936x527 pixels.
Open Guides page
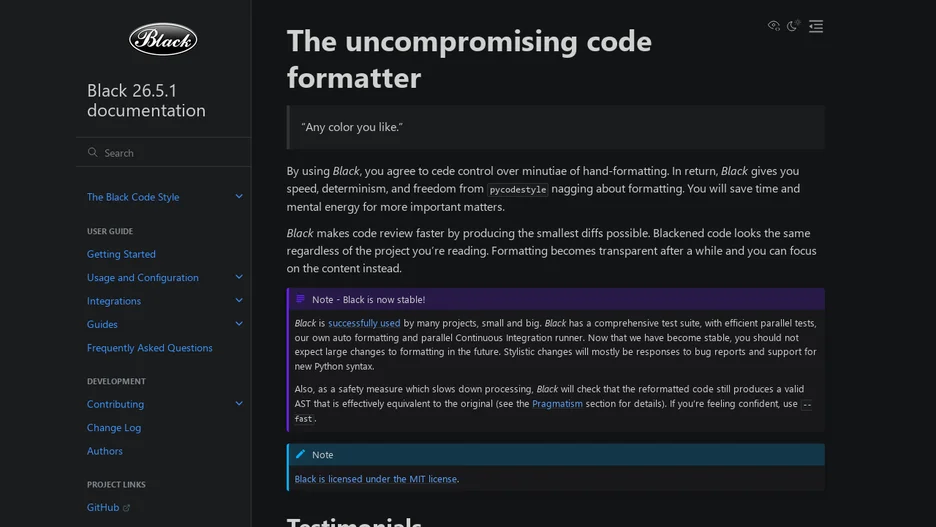(x=102, y=324)
